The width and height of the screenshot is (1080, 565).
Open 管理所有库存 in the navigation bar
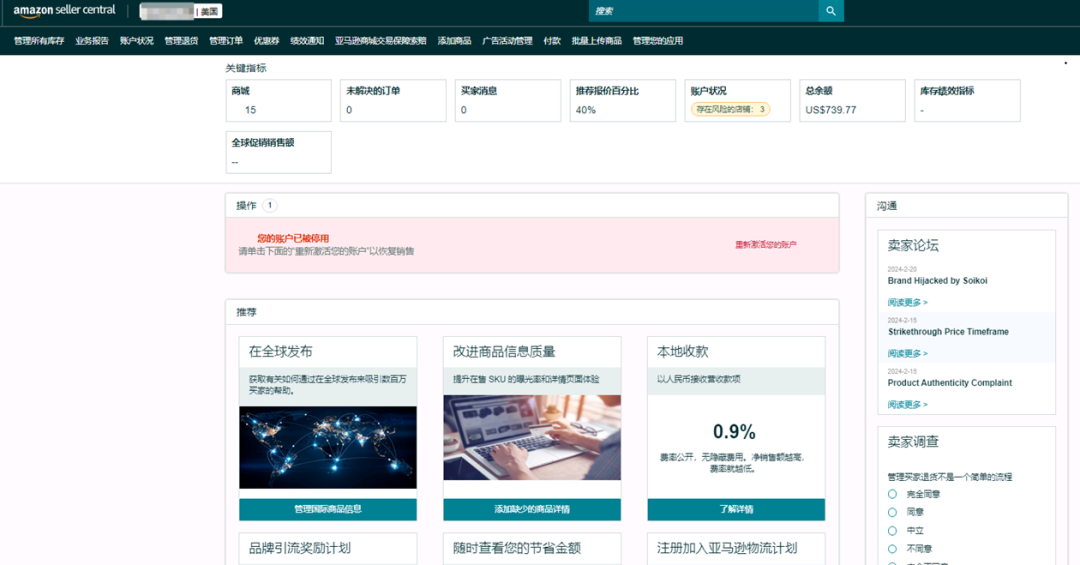39,41
